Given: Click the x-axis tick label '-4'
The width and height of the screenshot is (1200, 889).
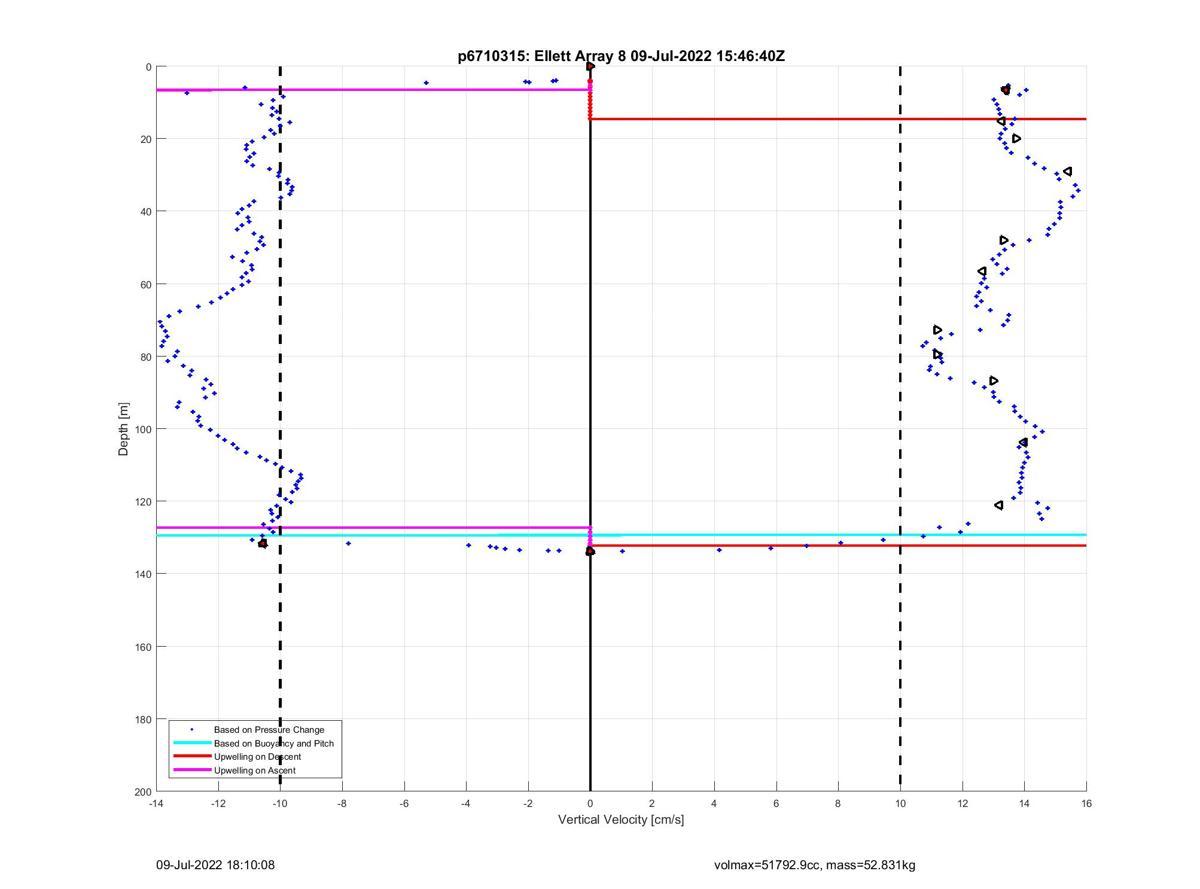Looking at the screenshot, I should [466, 803].
